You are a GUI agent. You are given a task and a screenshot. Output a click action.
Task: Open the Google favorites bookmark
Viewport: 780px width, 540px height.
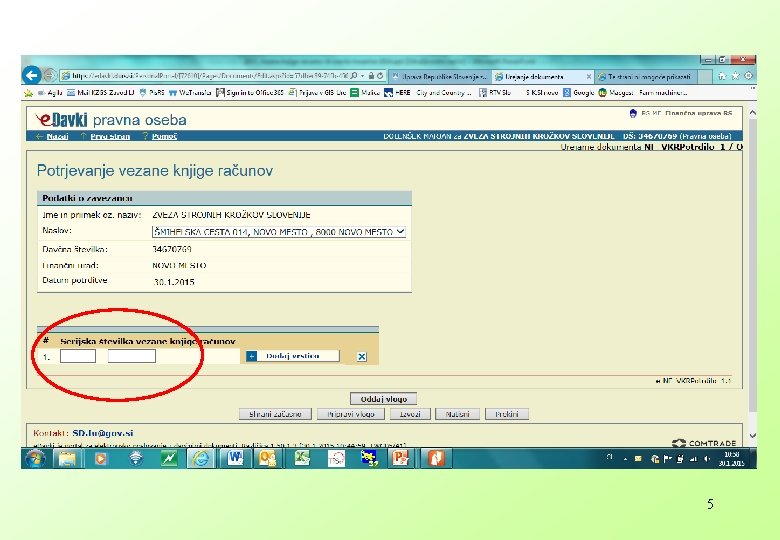[x=579, y=92]
